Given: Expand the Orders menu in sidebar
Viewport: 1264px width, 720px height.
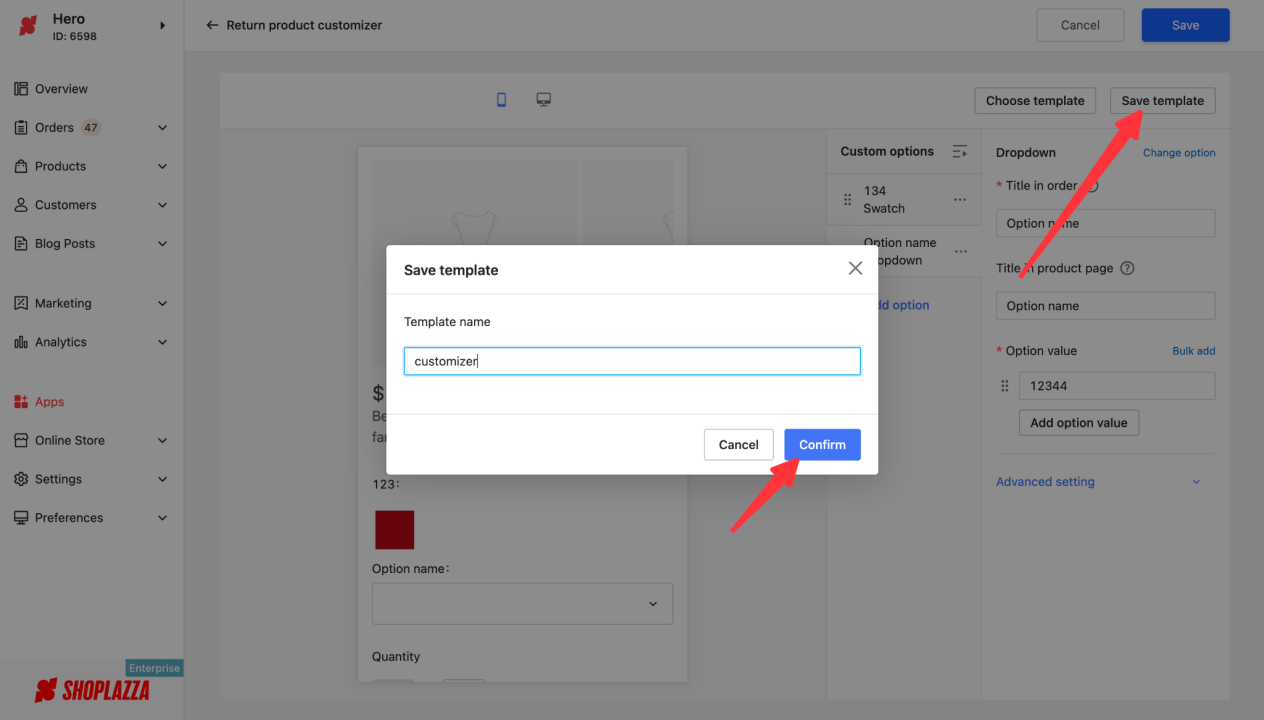Looking at the screenshot, I should [x=162, y=128].
